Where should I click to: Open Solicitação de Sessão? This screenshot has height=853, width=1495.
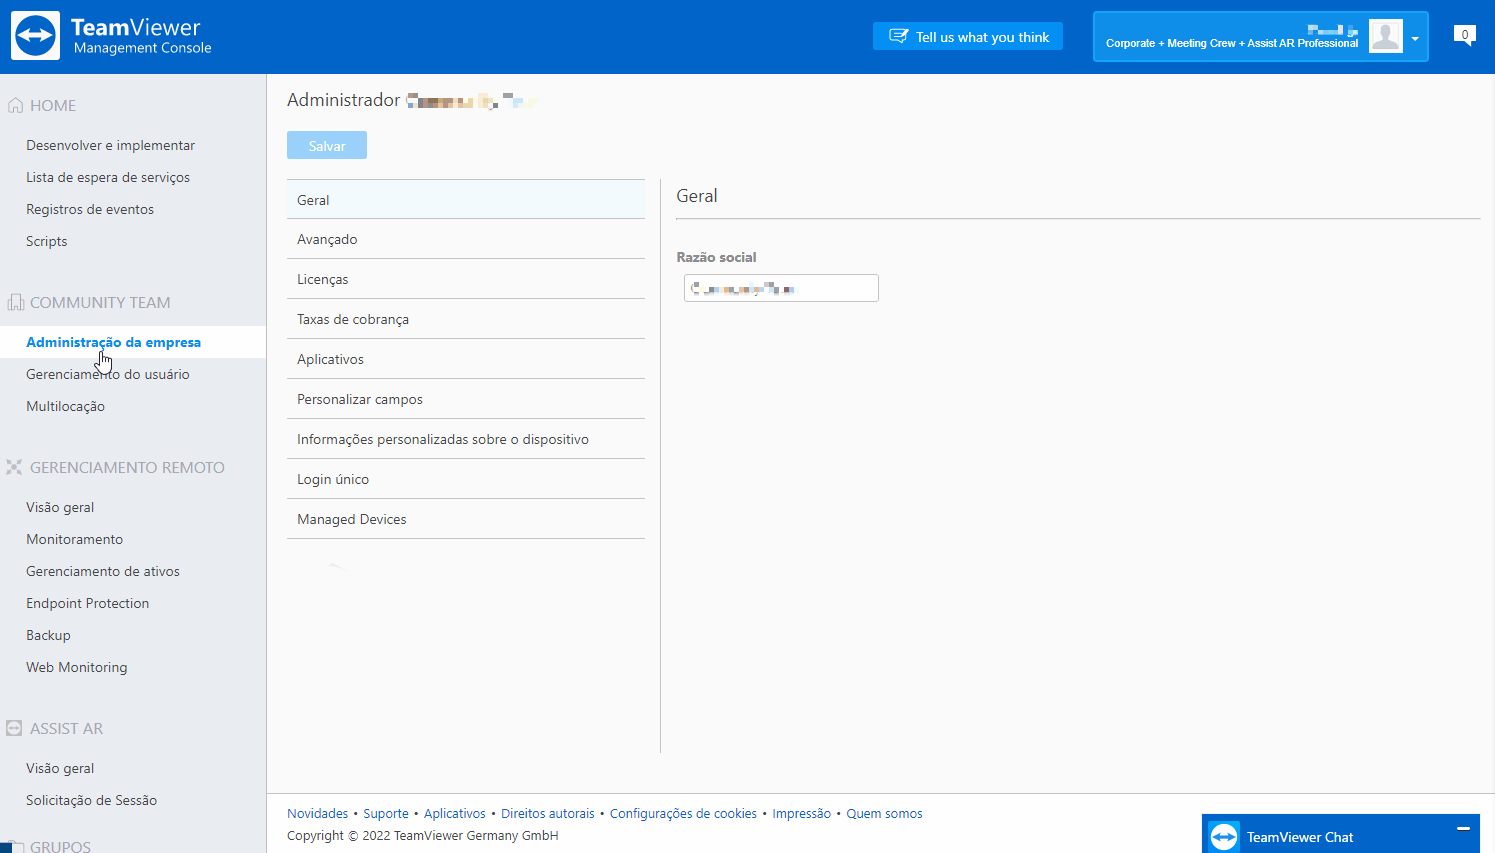tap(92, 800)
